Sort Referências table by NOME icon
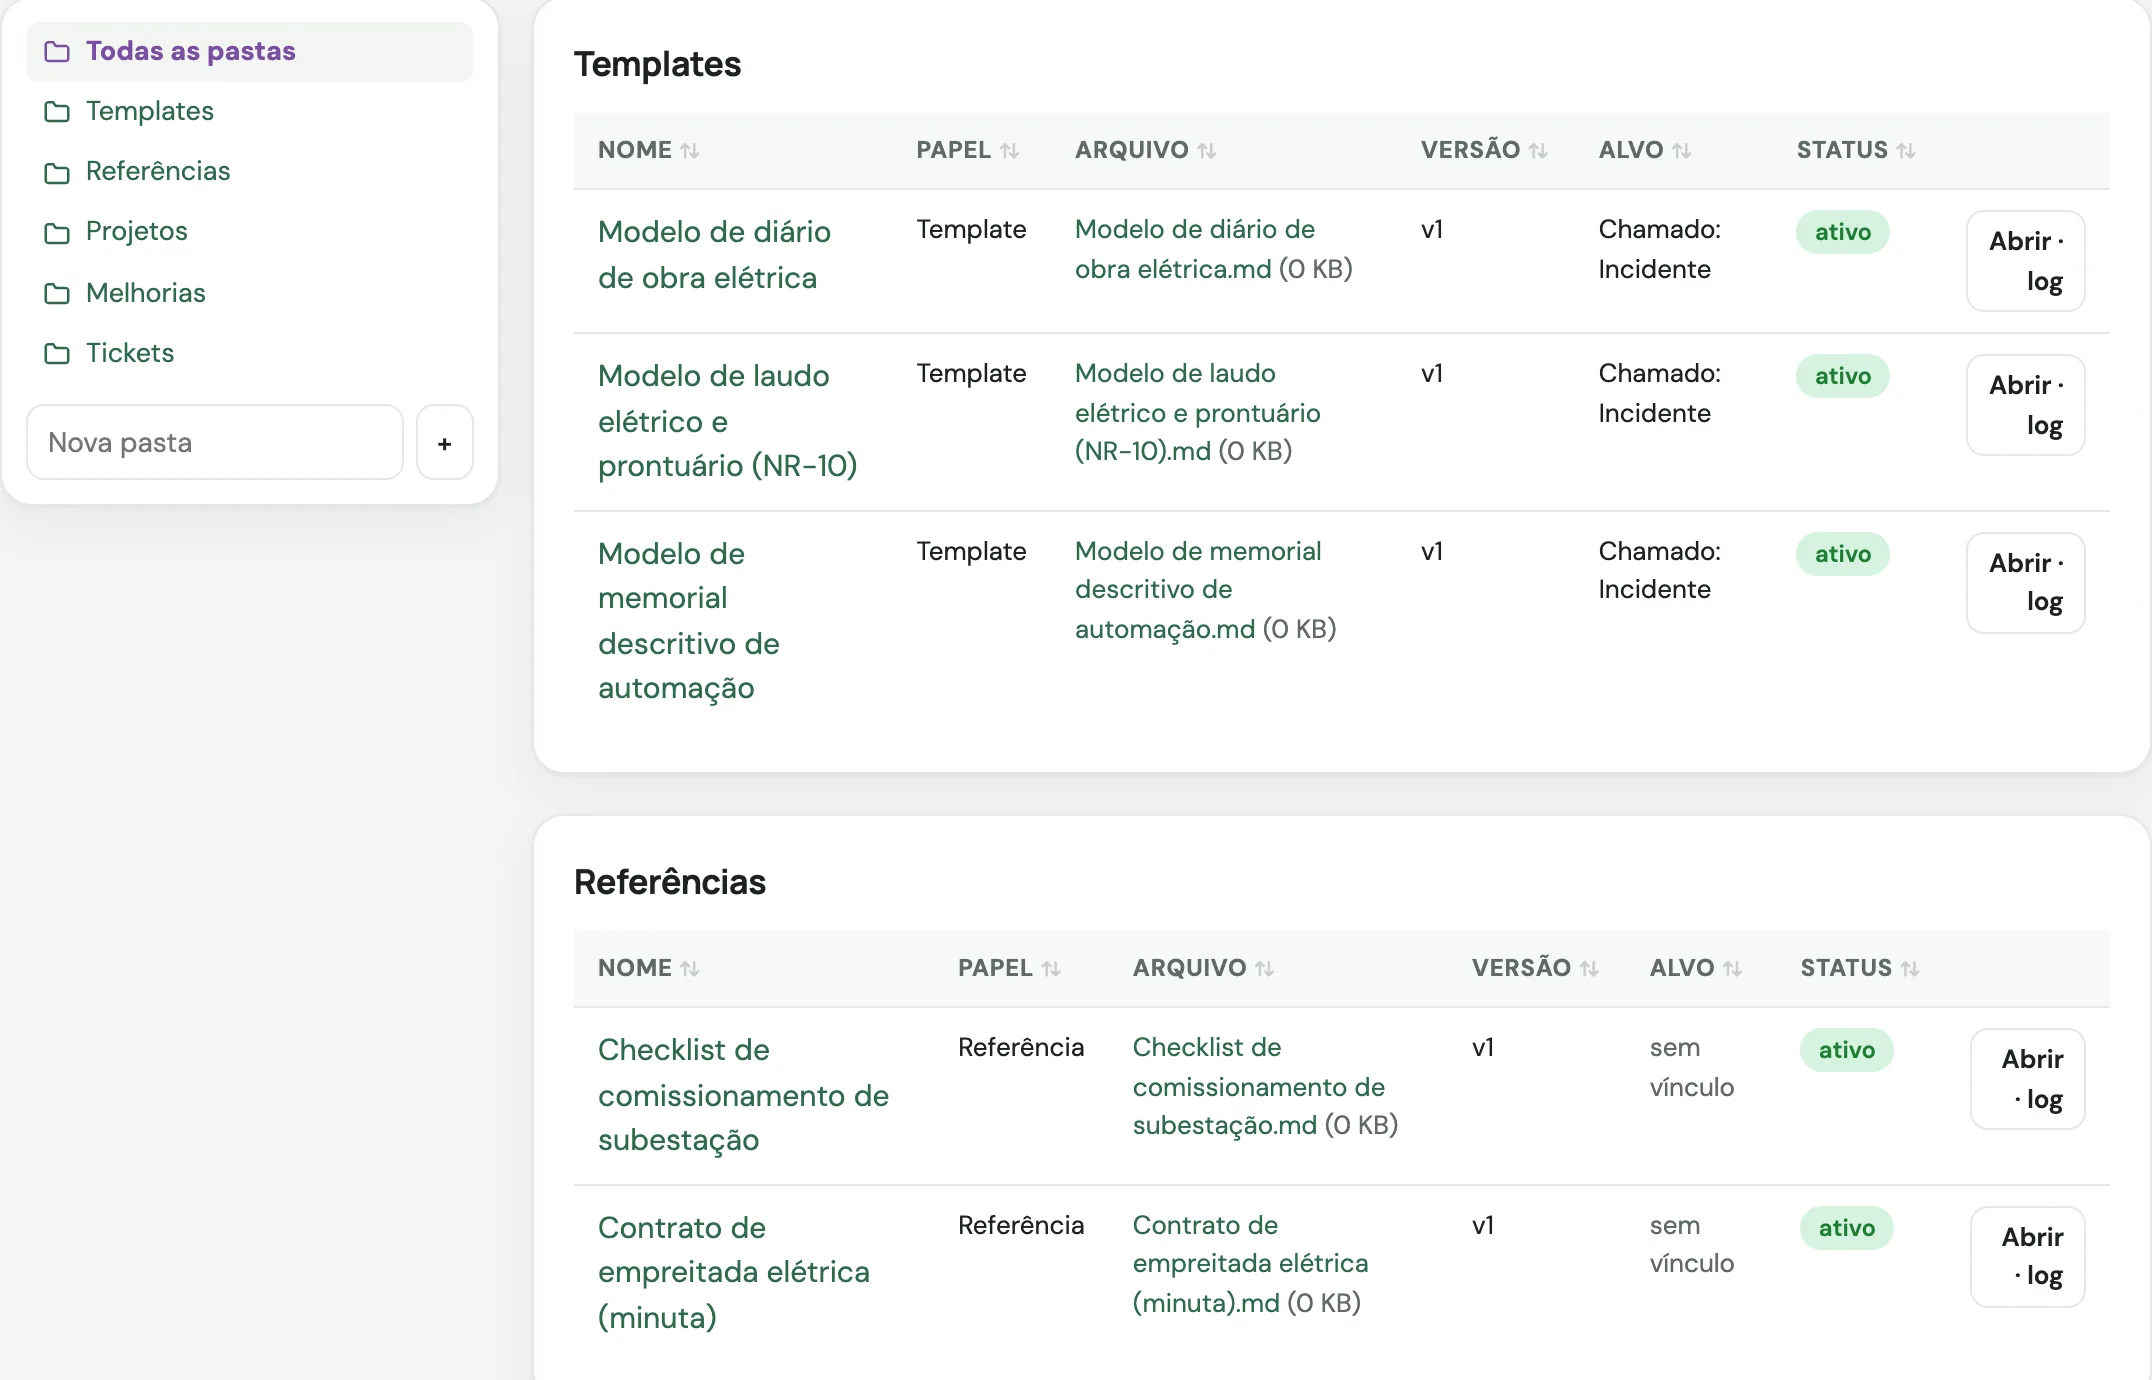Image resolution: width=2152 pixels, height=1380 pixels. click(690, 969)
